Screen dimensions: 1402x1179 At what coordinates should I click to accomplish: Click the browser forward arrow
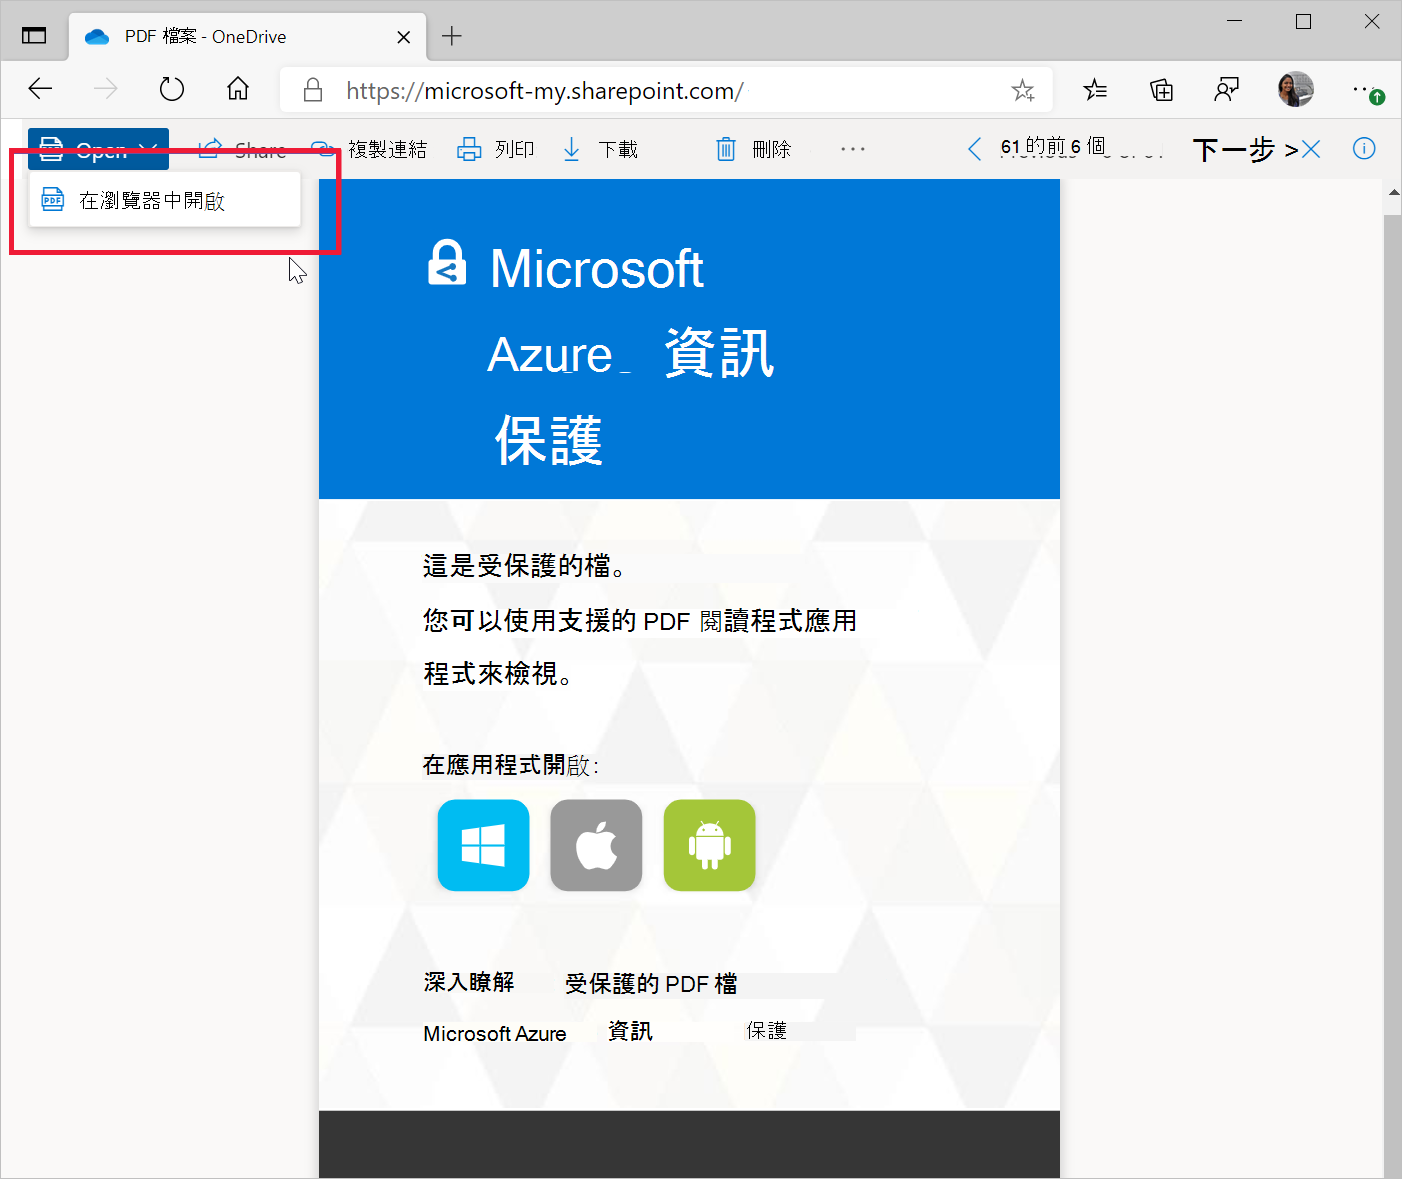click(105, 89)
